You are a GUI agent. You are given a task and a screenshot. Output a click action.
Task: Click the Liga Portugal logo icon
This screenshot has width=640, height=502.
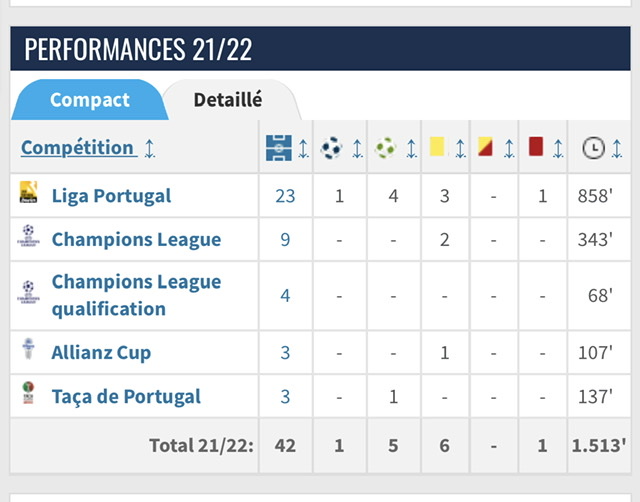(28, 194)
